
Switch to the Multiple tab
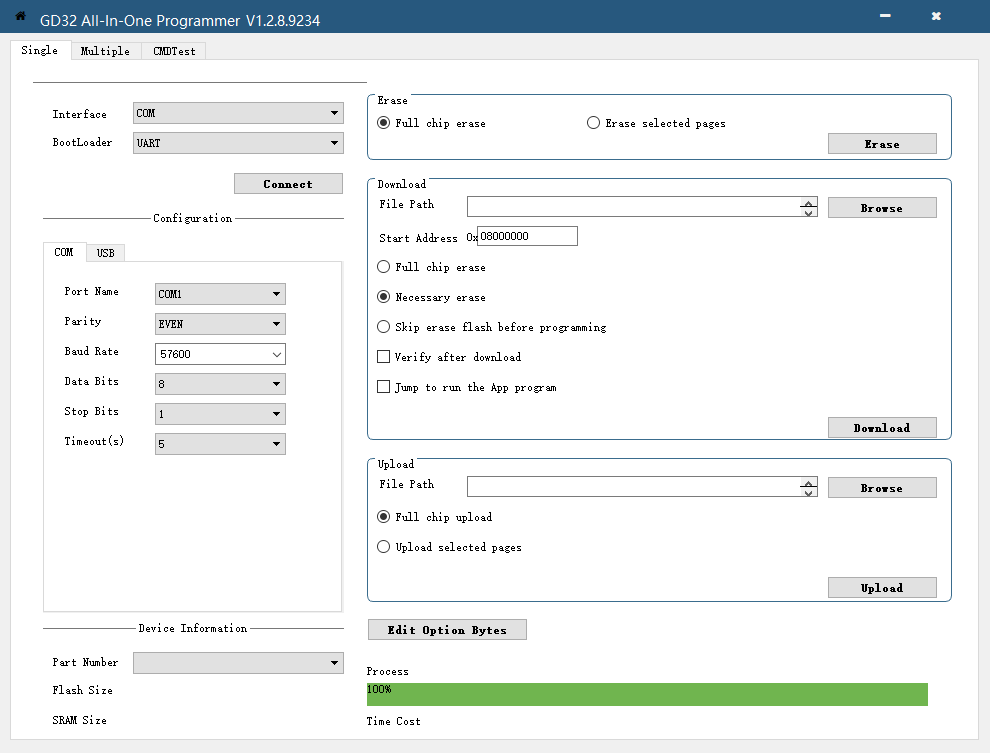pos(105,51)
